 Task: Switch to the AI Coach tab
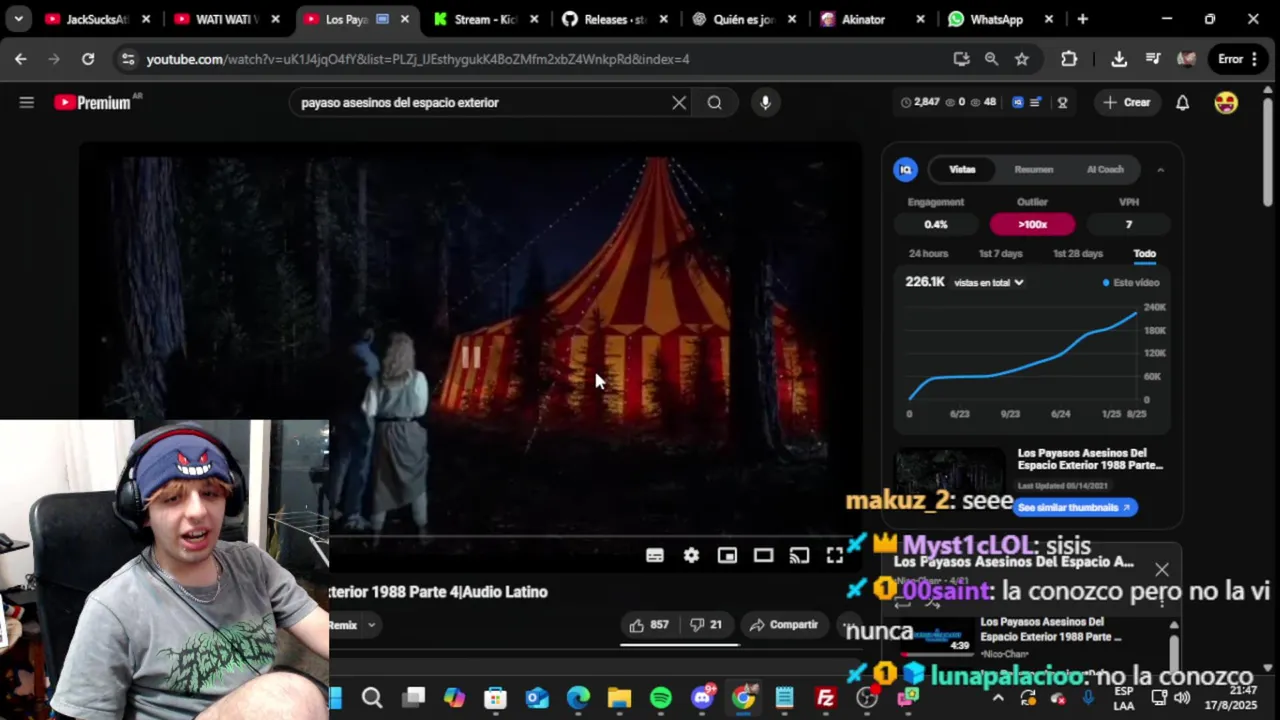coord(1105,170)
